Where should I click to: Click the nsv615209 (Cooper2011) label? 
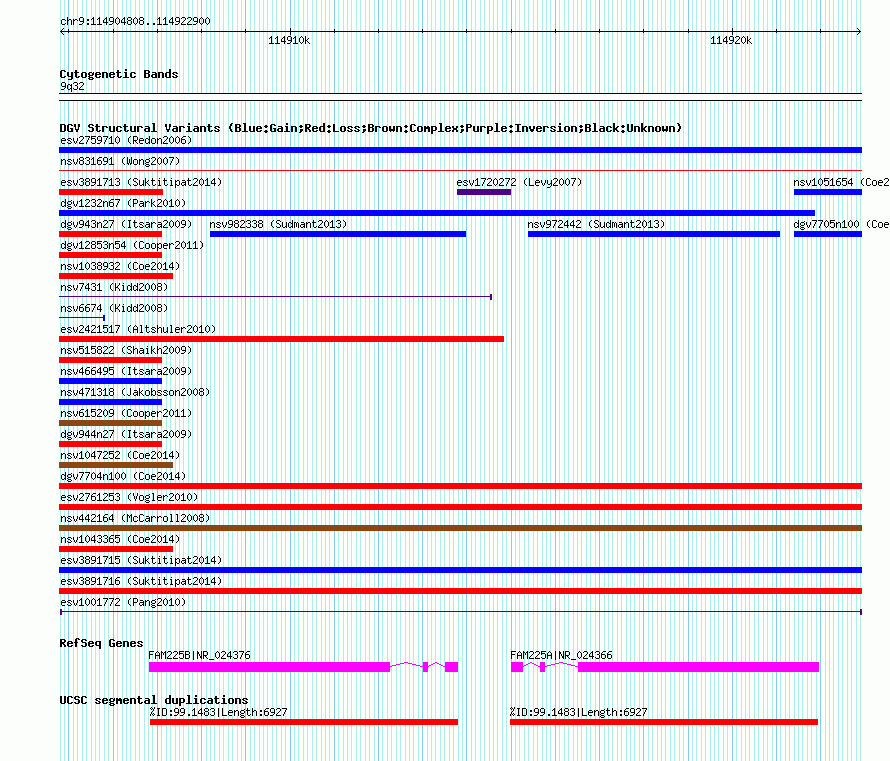tap(126, 413)
